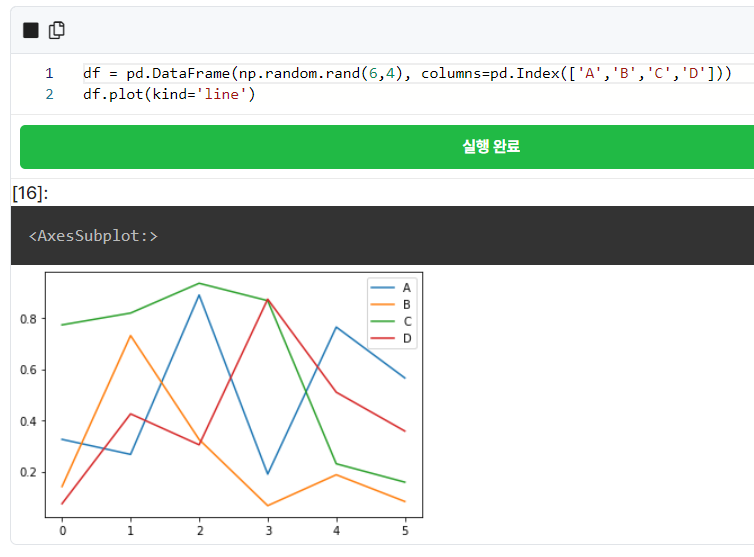Click np.random.rand in the code
754x557 pixels.
[299, 74]
